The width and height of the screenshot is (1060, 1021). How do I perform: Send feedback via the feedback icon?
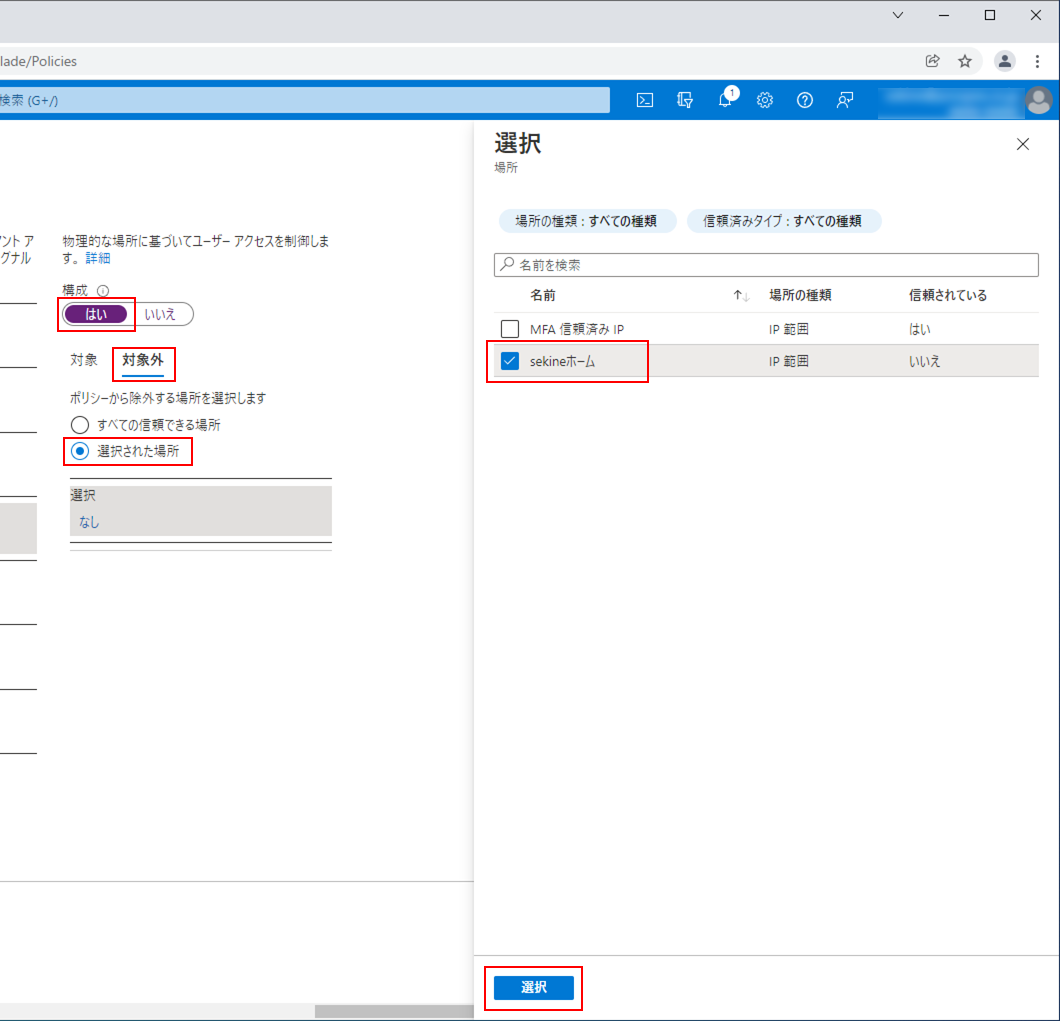point(845,100)
